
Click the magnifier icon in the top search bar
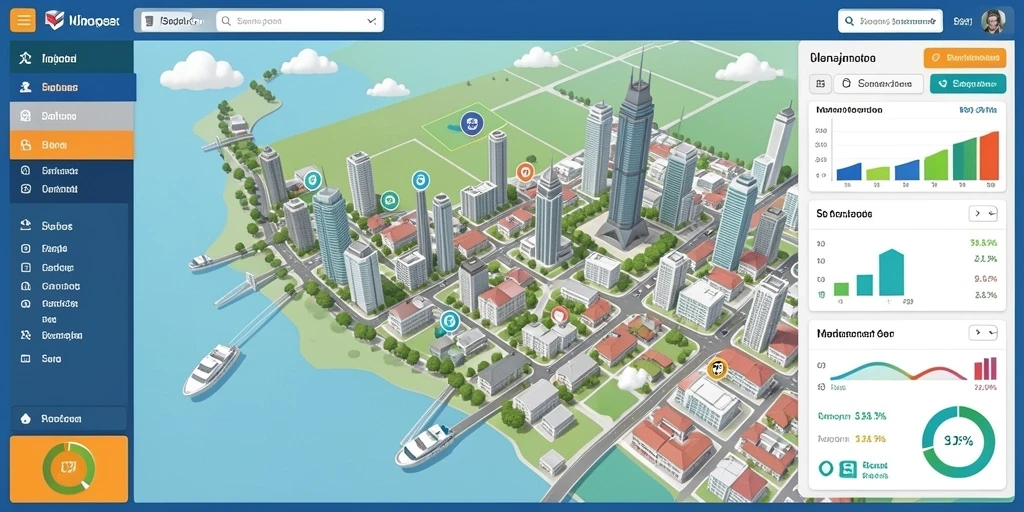227,21
